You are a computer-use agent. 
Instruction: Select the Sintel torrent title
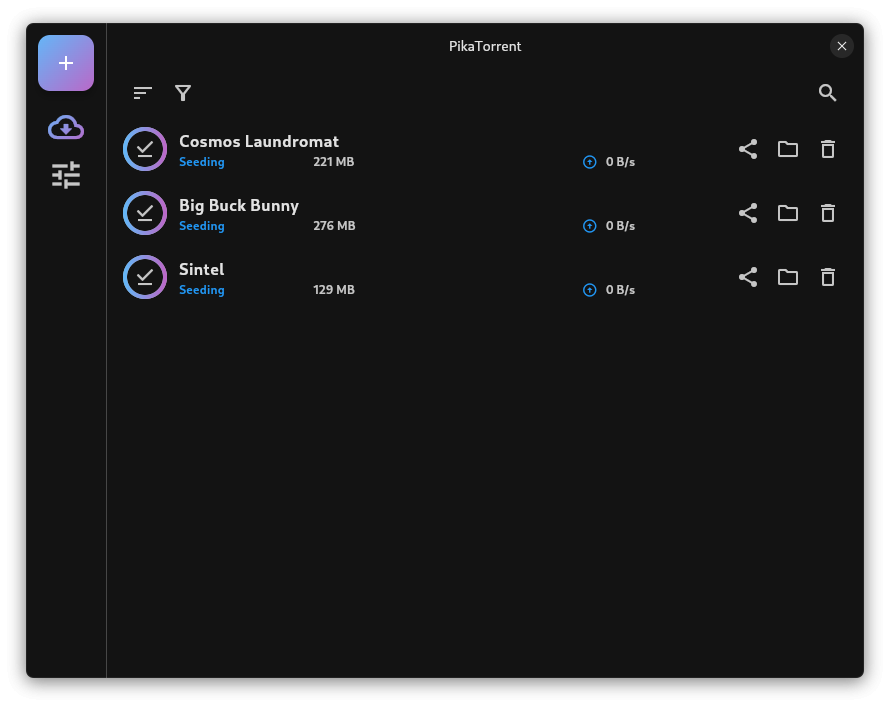coord(202,269)
